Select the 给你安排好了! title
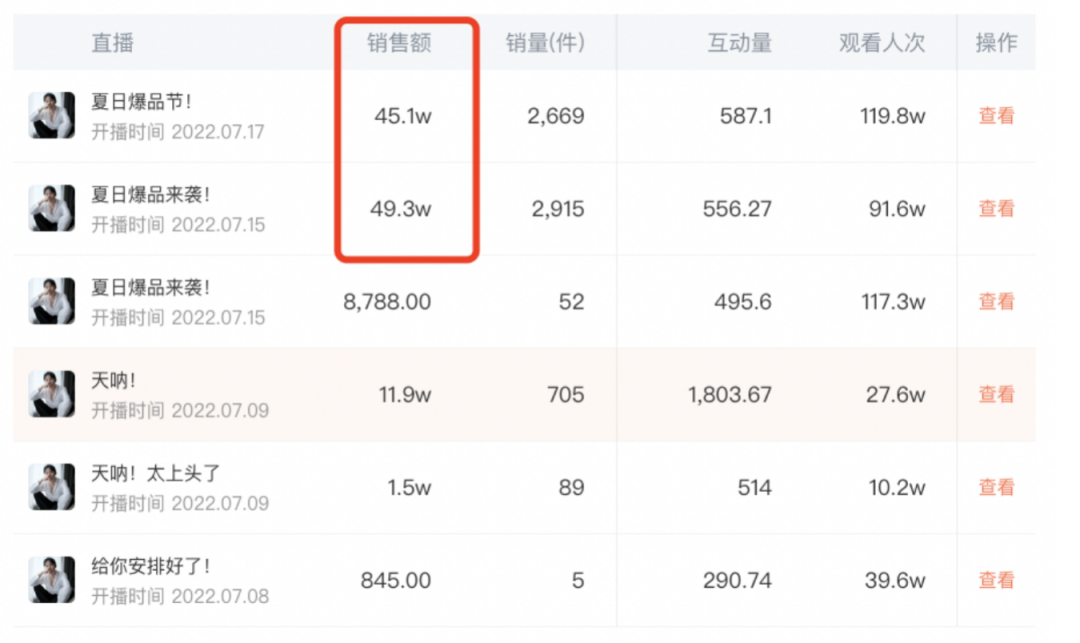This screenshot has height=643, width=1080. click(151, 567)
